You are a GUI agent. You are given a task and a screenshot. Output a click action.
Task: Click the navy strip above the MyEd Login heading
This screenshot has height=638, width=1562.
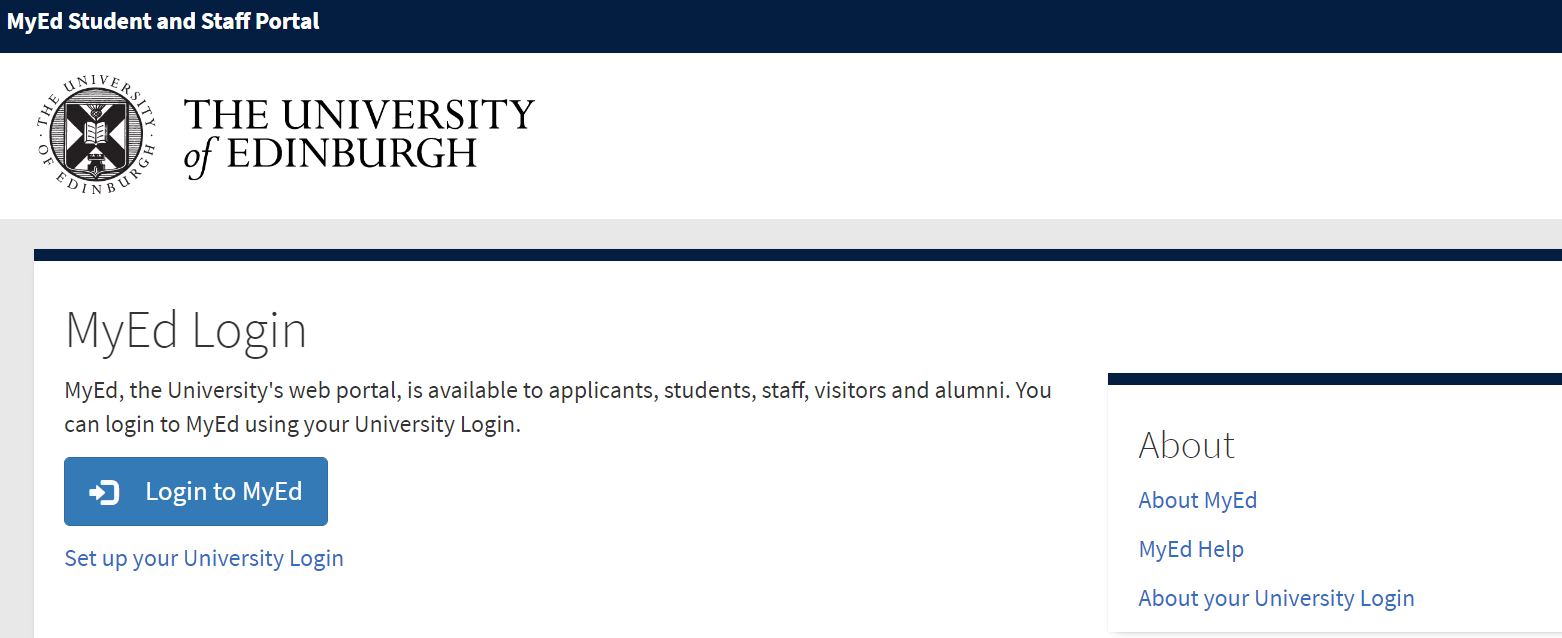pyautogui.click(x=797, y=255)
